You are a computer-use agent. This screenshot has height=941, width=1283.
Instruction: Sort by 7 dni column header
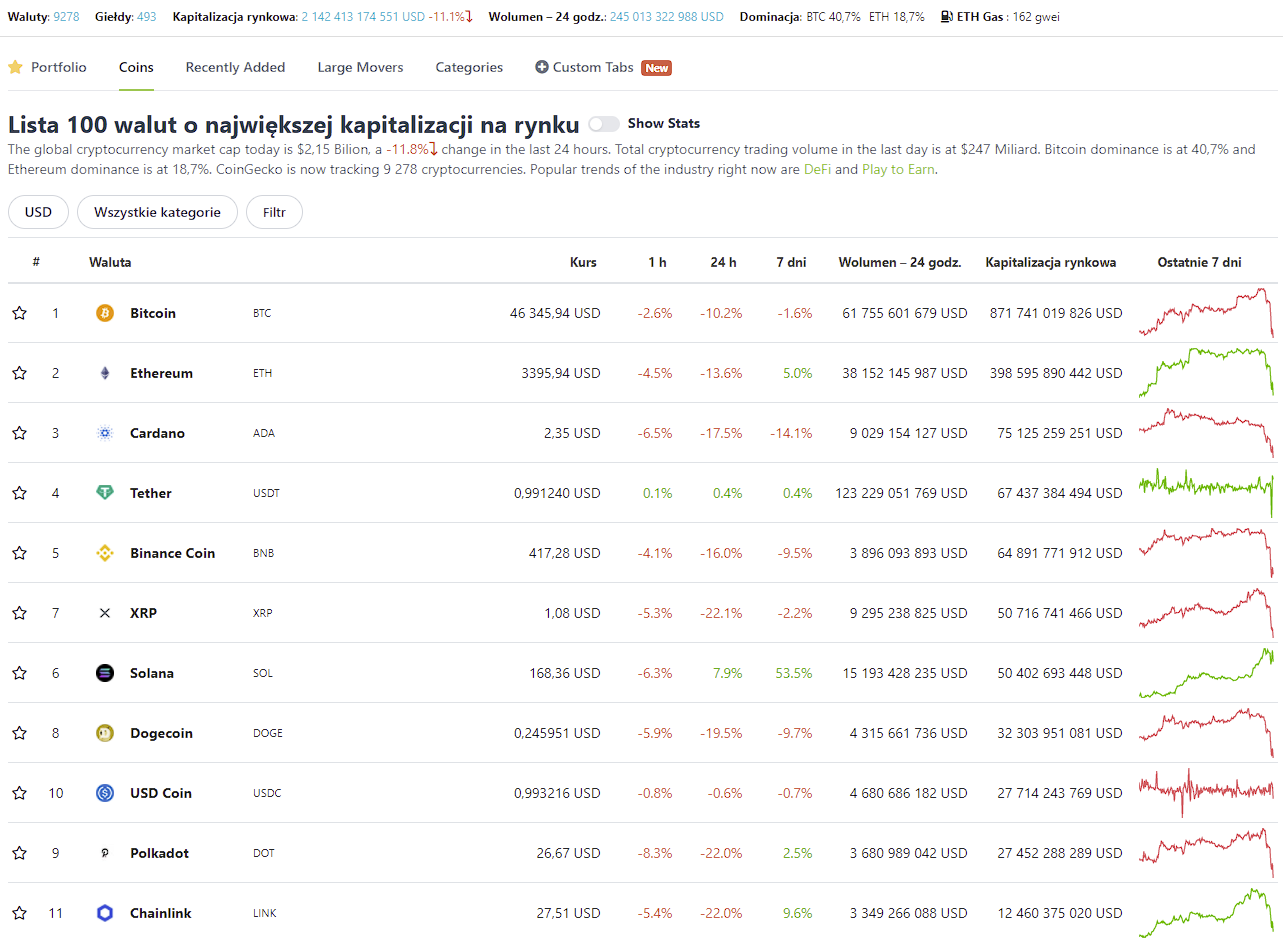point(791,263)
